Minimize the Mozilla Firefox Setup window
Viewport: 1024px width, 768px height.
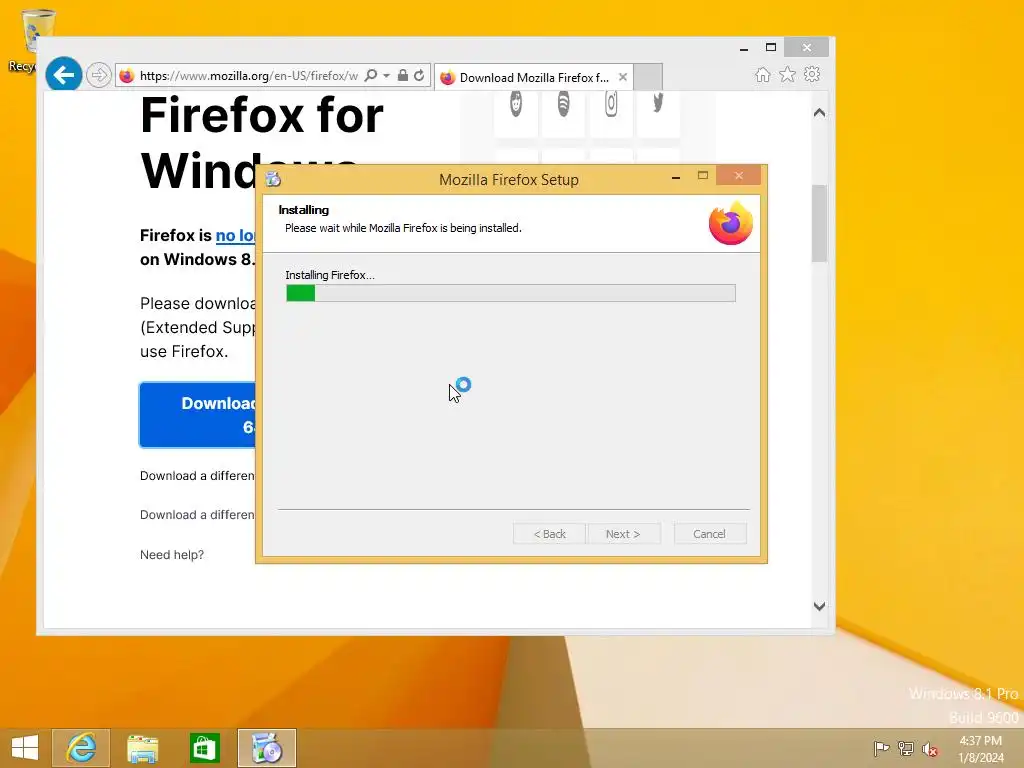click(x=676, y=176)
